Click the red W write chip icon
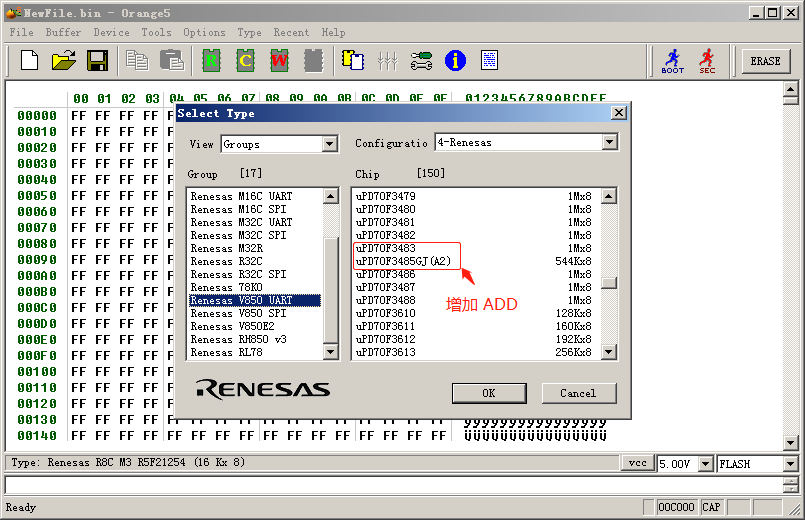 [x=279, y=61]
